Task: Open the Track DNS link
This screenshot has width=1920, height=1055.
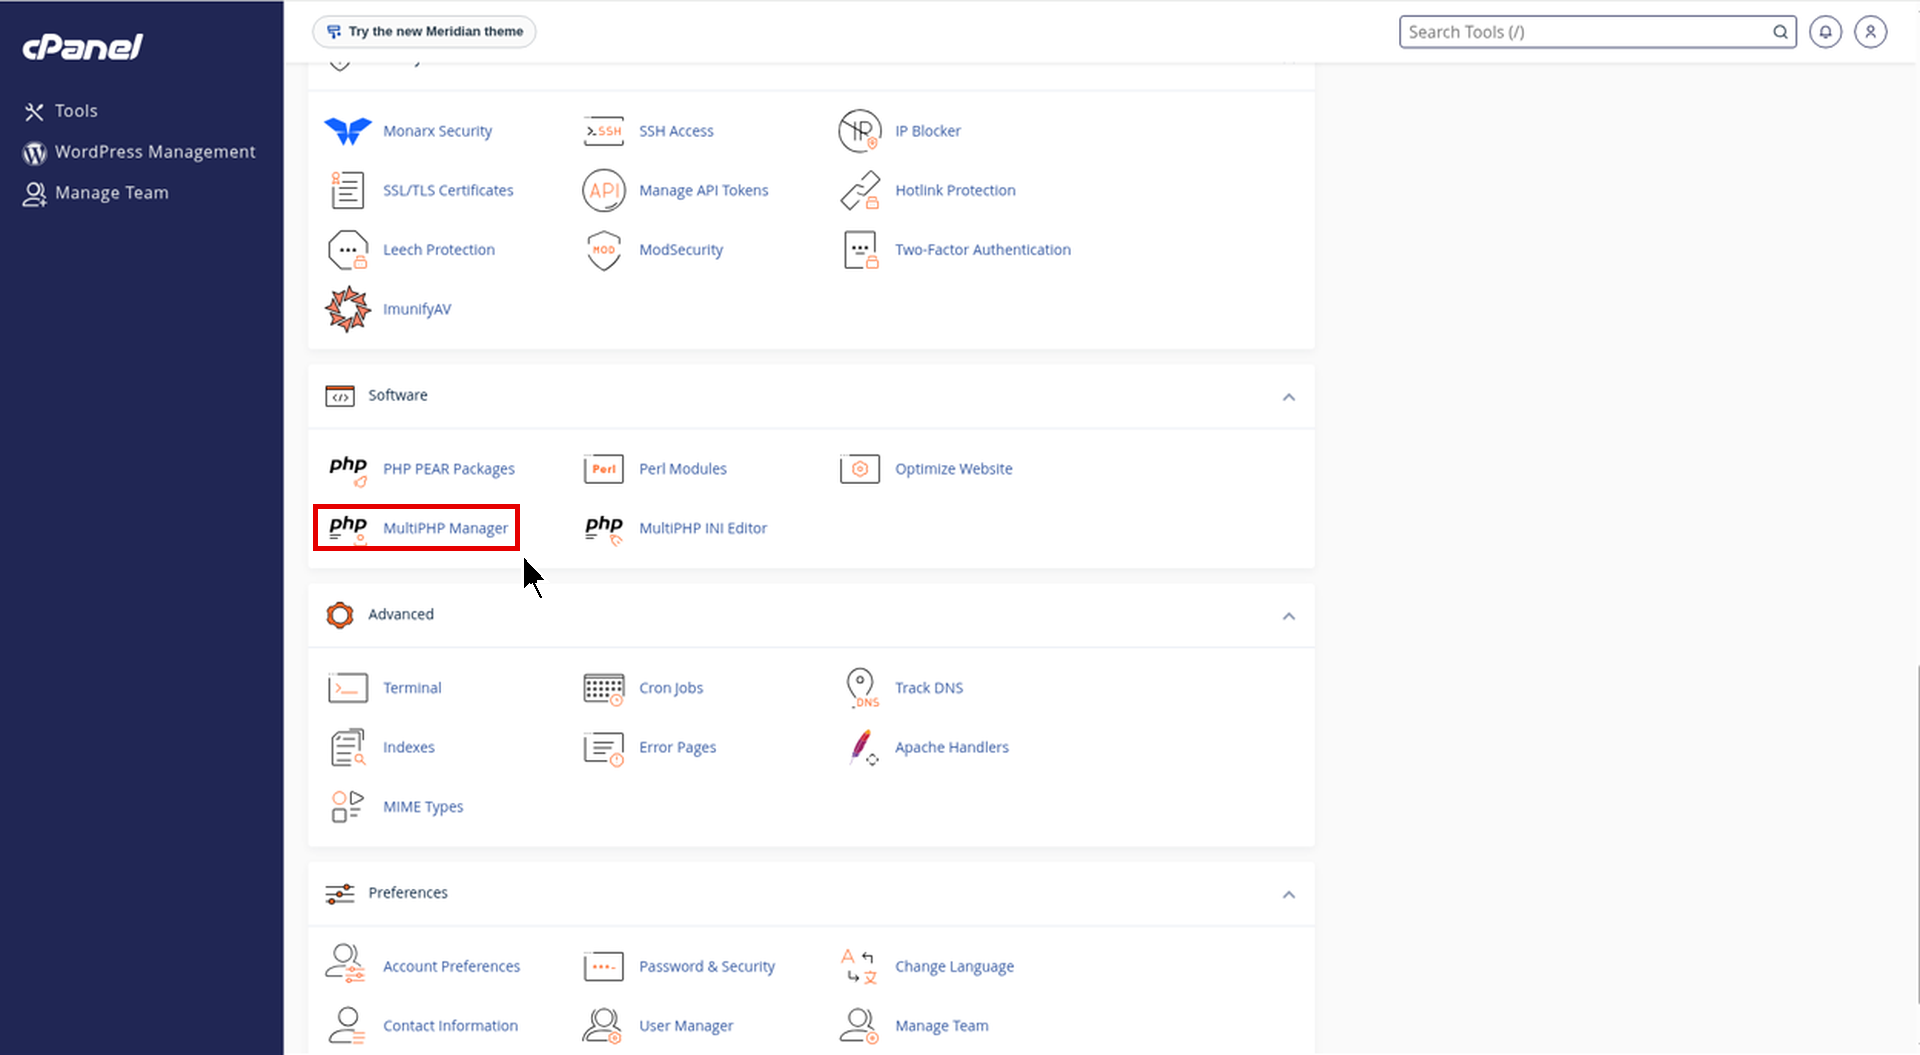Action: coord(929,688)
